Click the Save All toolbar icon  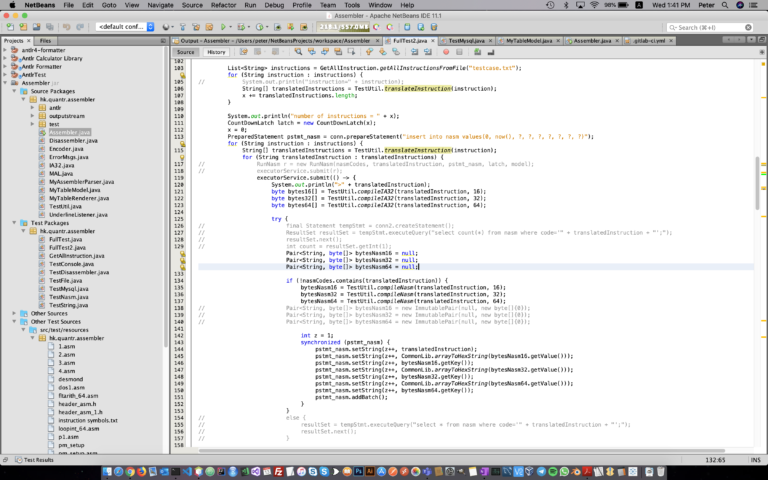click(49, 27)
